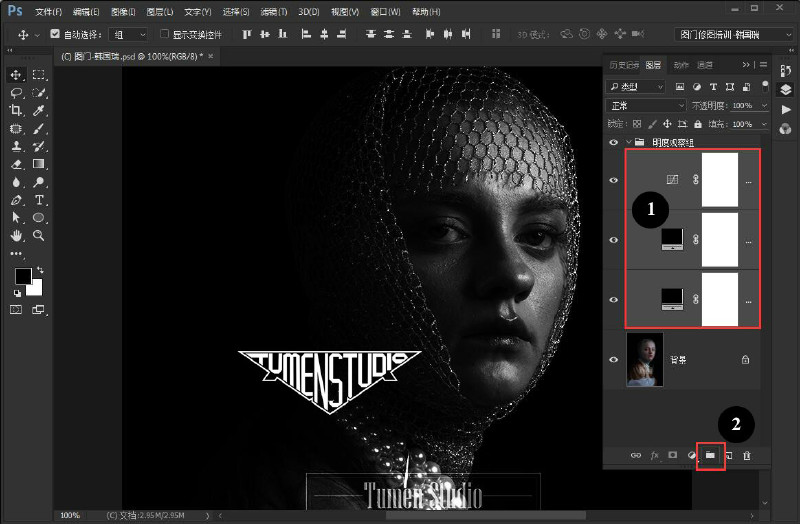Click the foreground color swatch
Screen dimensions: 800x524
[23, 276]
